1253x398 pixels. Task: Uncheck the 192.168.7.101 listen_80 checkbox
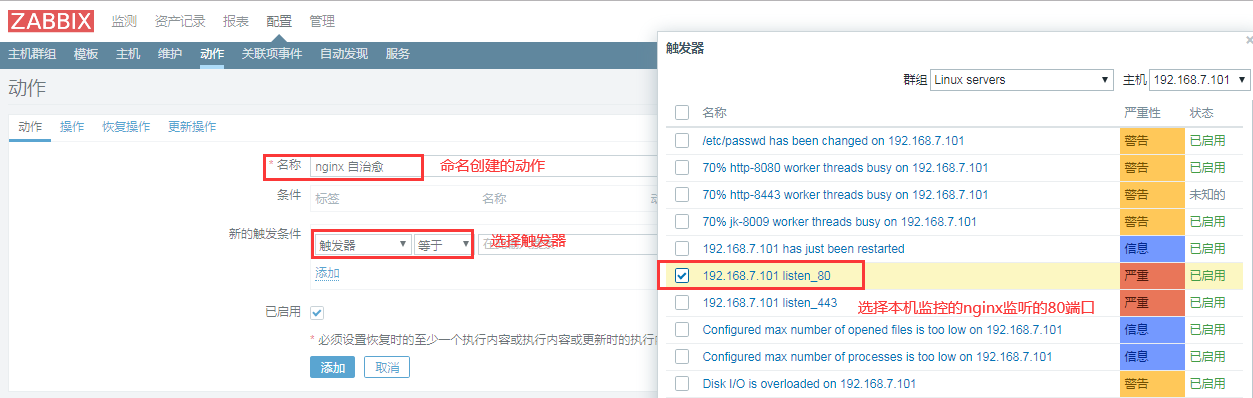tap(682, 275)
